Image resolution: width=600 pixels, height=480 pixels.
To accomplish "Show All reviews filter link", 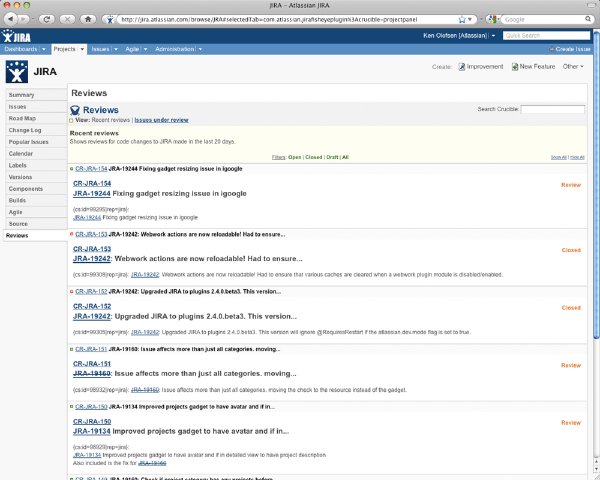I will point(345,157).
